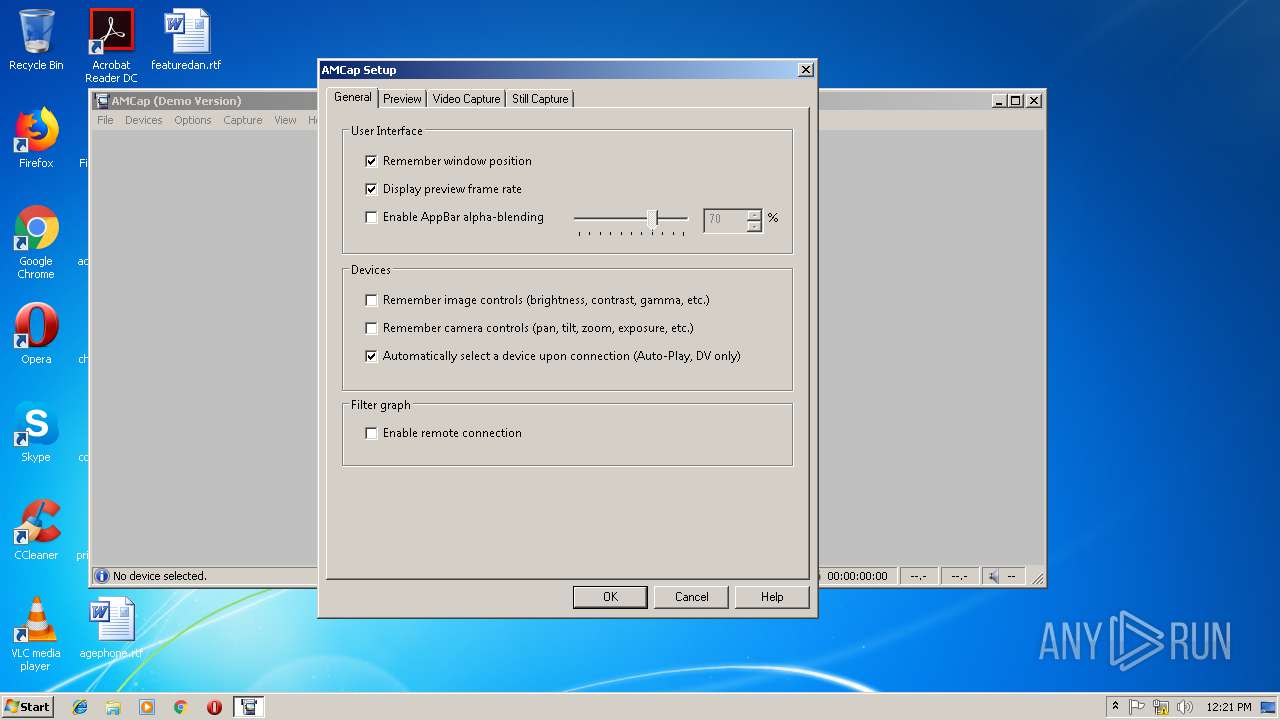Click the taskbar clock showing 12:21 PM

[x=1229, y=707]
